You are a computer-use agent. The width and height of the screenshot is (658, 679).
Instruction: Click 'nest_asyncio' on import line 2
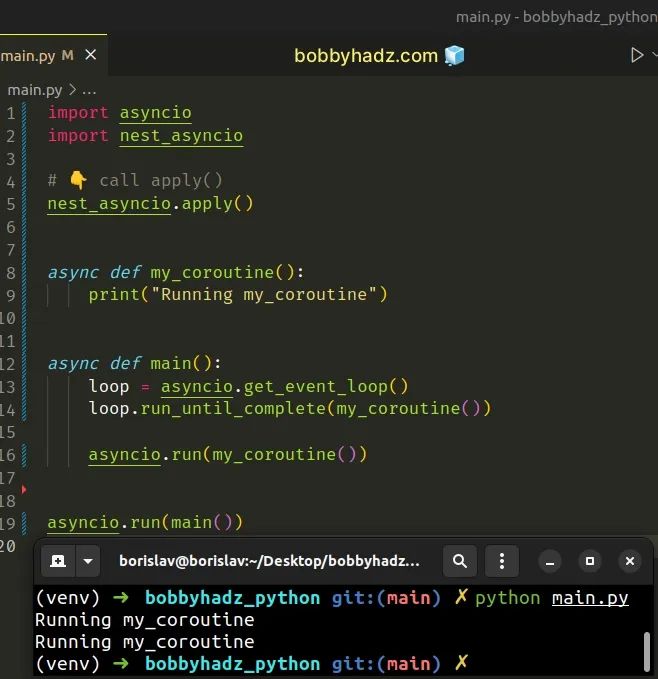pos(181,136)
